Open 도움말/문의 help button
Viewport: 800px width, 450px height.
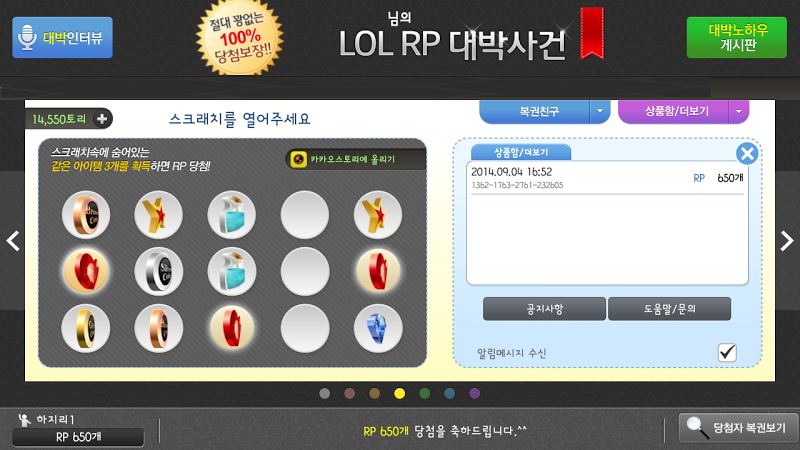(669, 309)
